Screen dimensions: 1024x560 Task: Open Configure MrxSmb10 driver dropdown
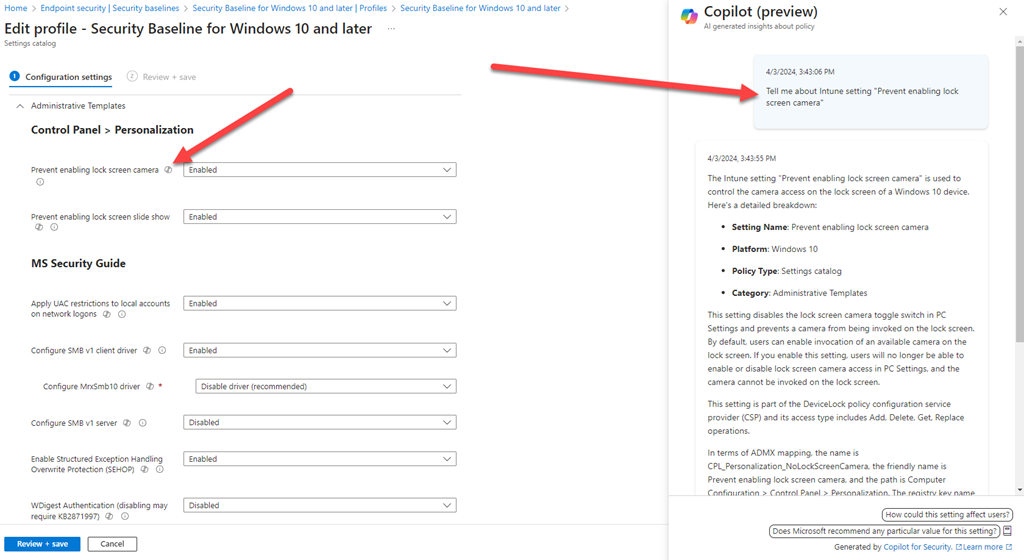pyautogui.click(x=326, y=386)
